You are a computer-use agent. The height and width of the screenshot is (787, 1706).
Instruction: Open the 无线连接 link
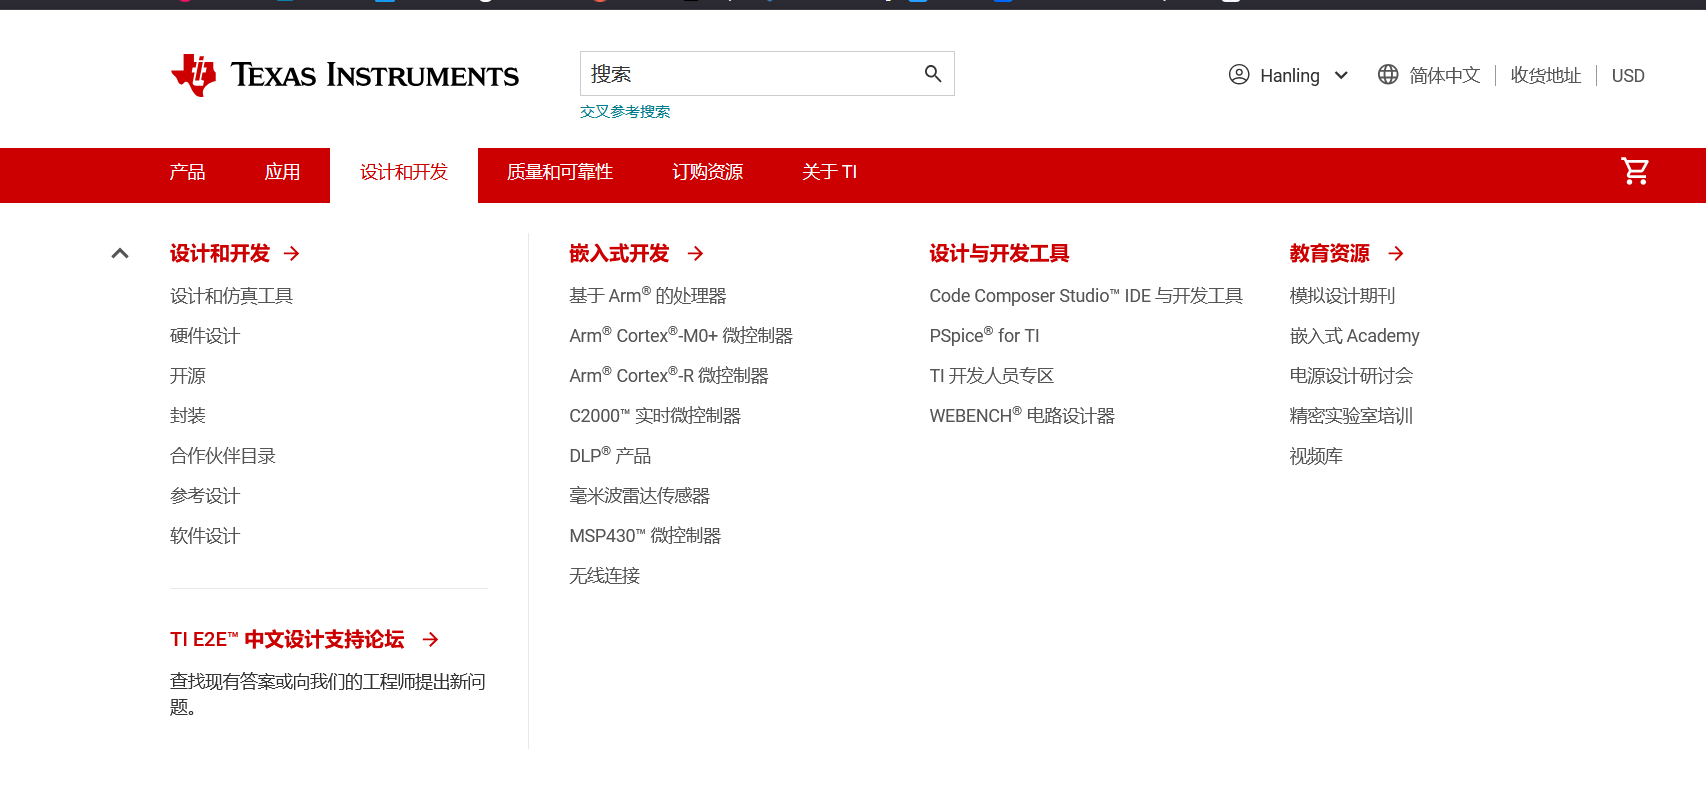point(605,576)
